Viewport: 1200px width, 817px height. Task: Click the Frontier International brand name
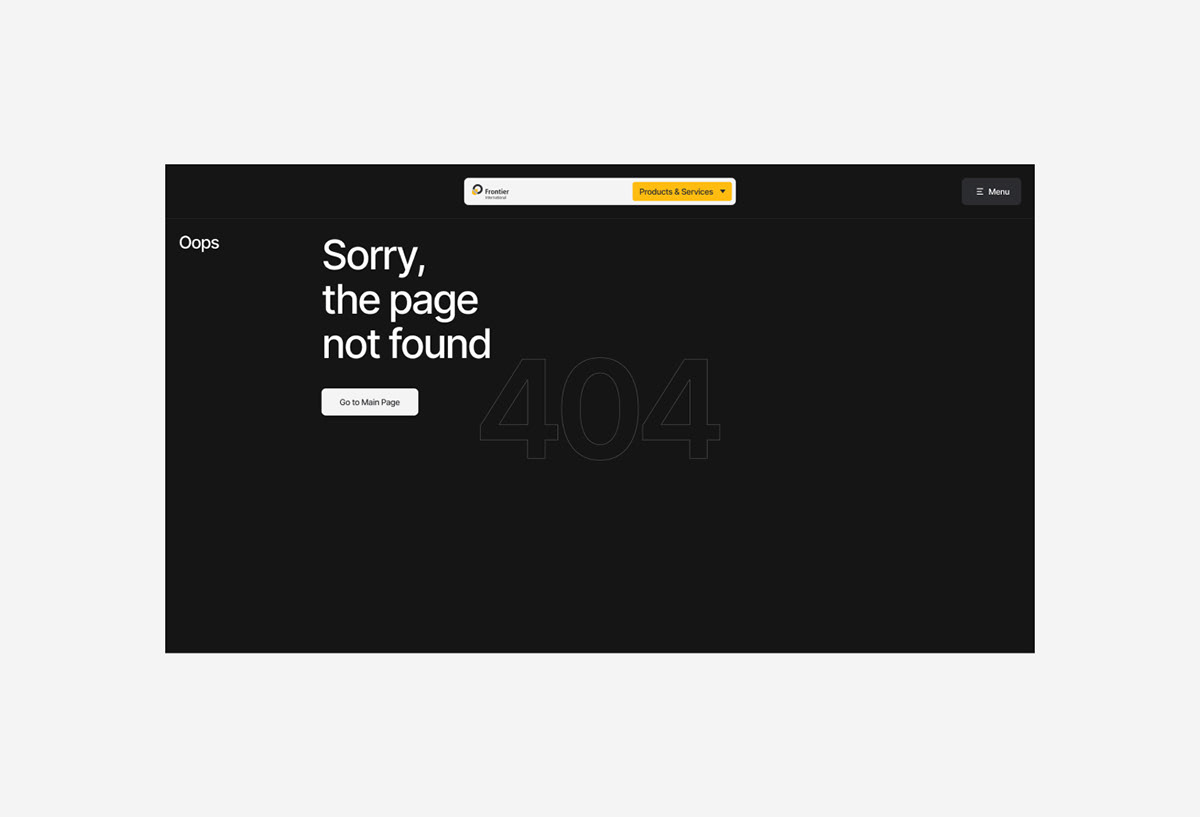tap(497, 192)
